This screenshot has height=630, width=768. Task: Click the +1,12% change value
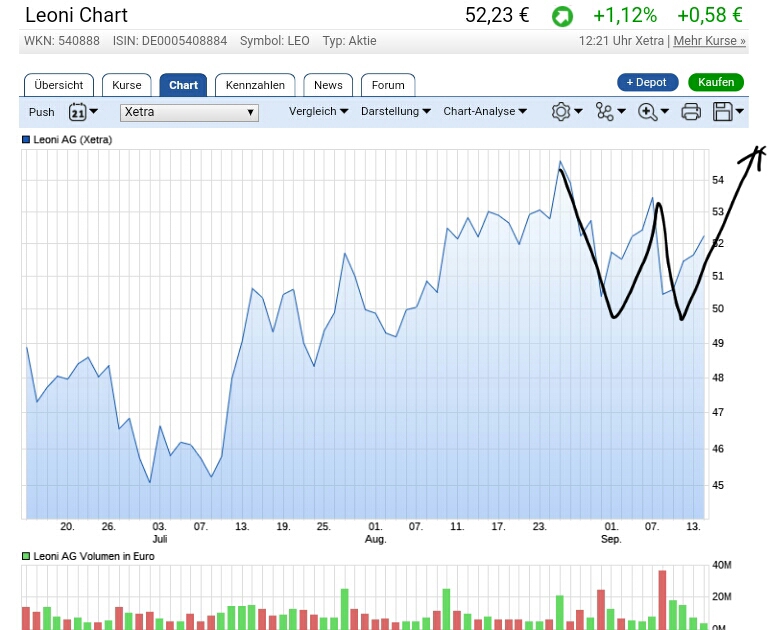(625, 15)
